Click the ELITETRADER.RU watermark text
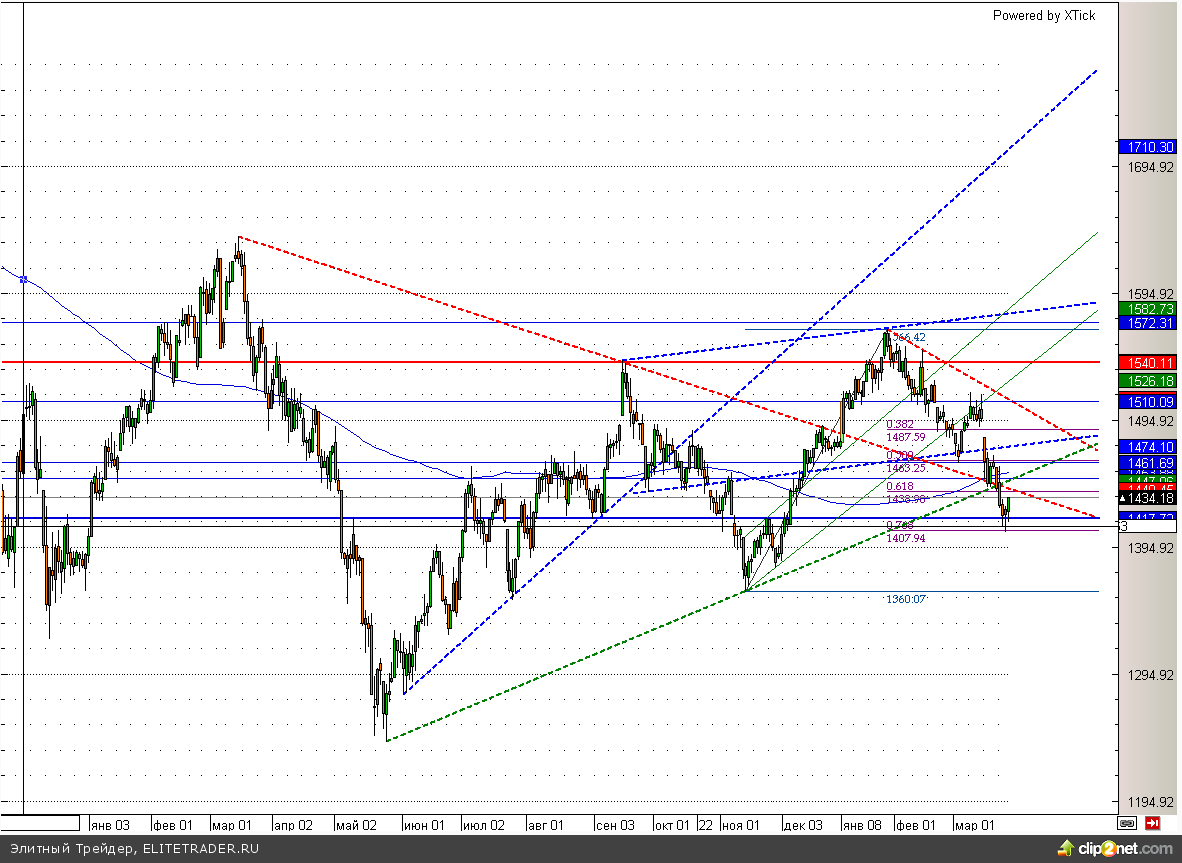Screen dimensions: 1182x863 pos(201,849)
